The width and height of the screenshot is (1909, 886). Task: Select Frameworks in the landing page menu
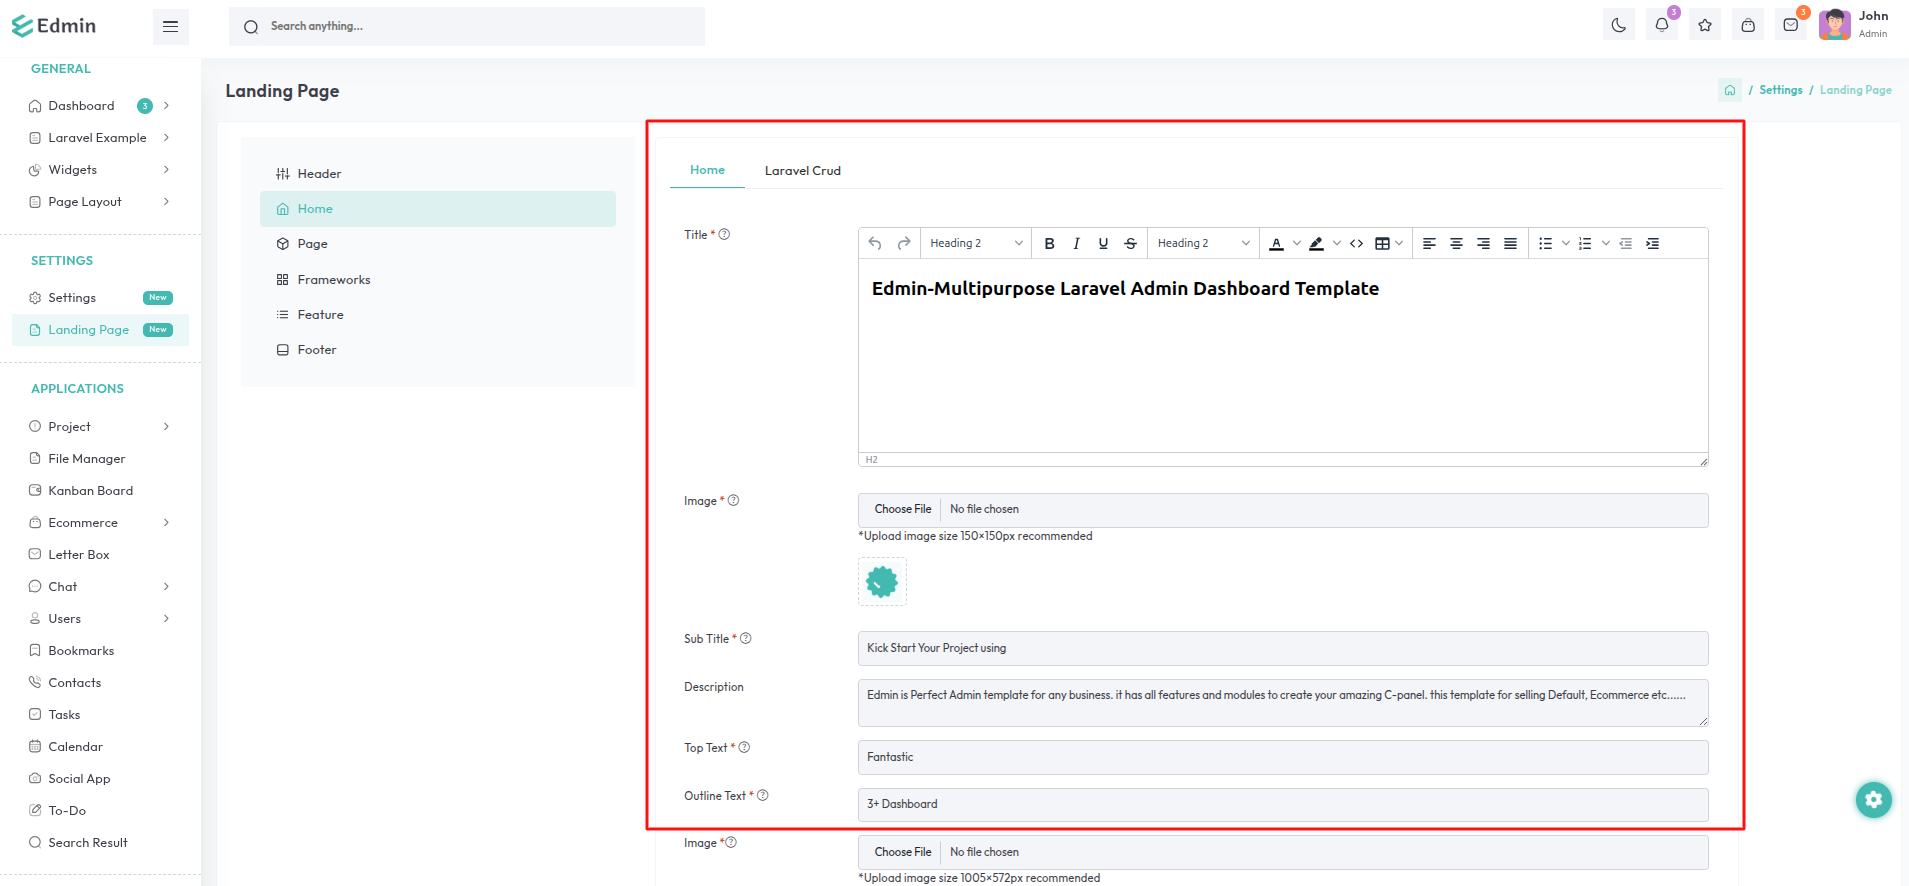[333, 280]
